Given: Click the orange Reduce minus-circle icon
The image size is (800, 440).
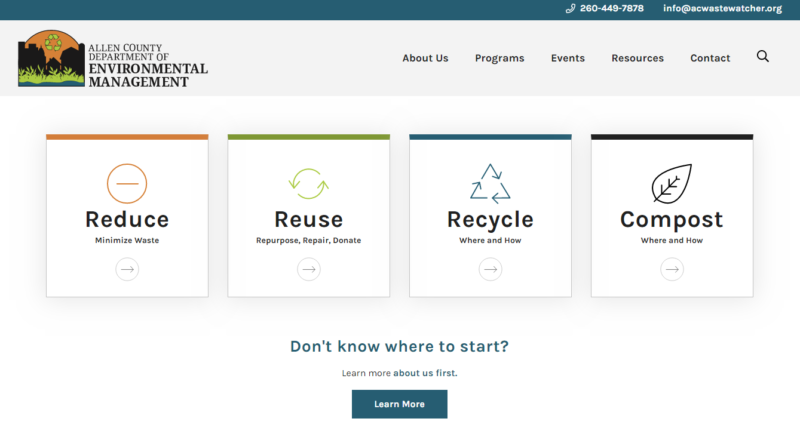Looking at the screenshot, I should click(x=127, y=184).
